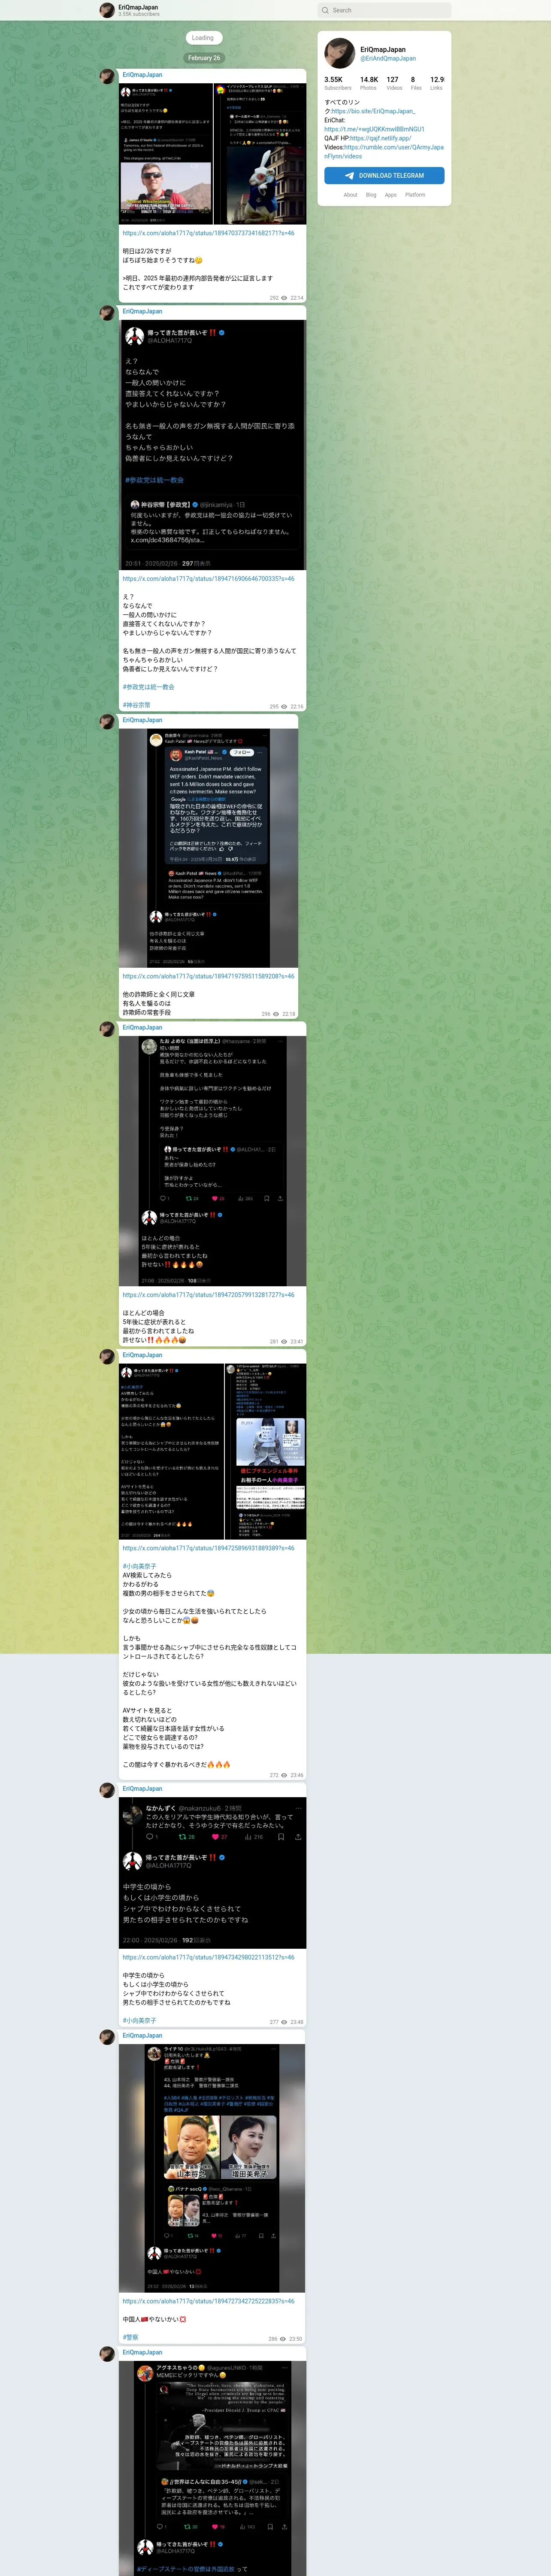Screen dimensions: 551x2576
Task: Open the Platform footer link
Action: coord(415,195)
